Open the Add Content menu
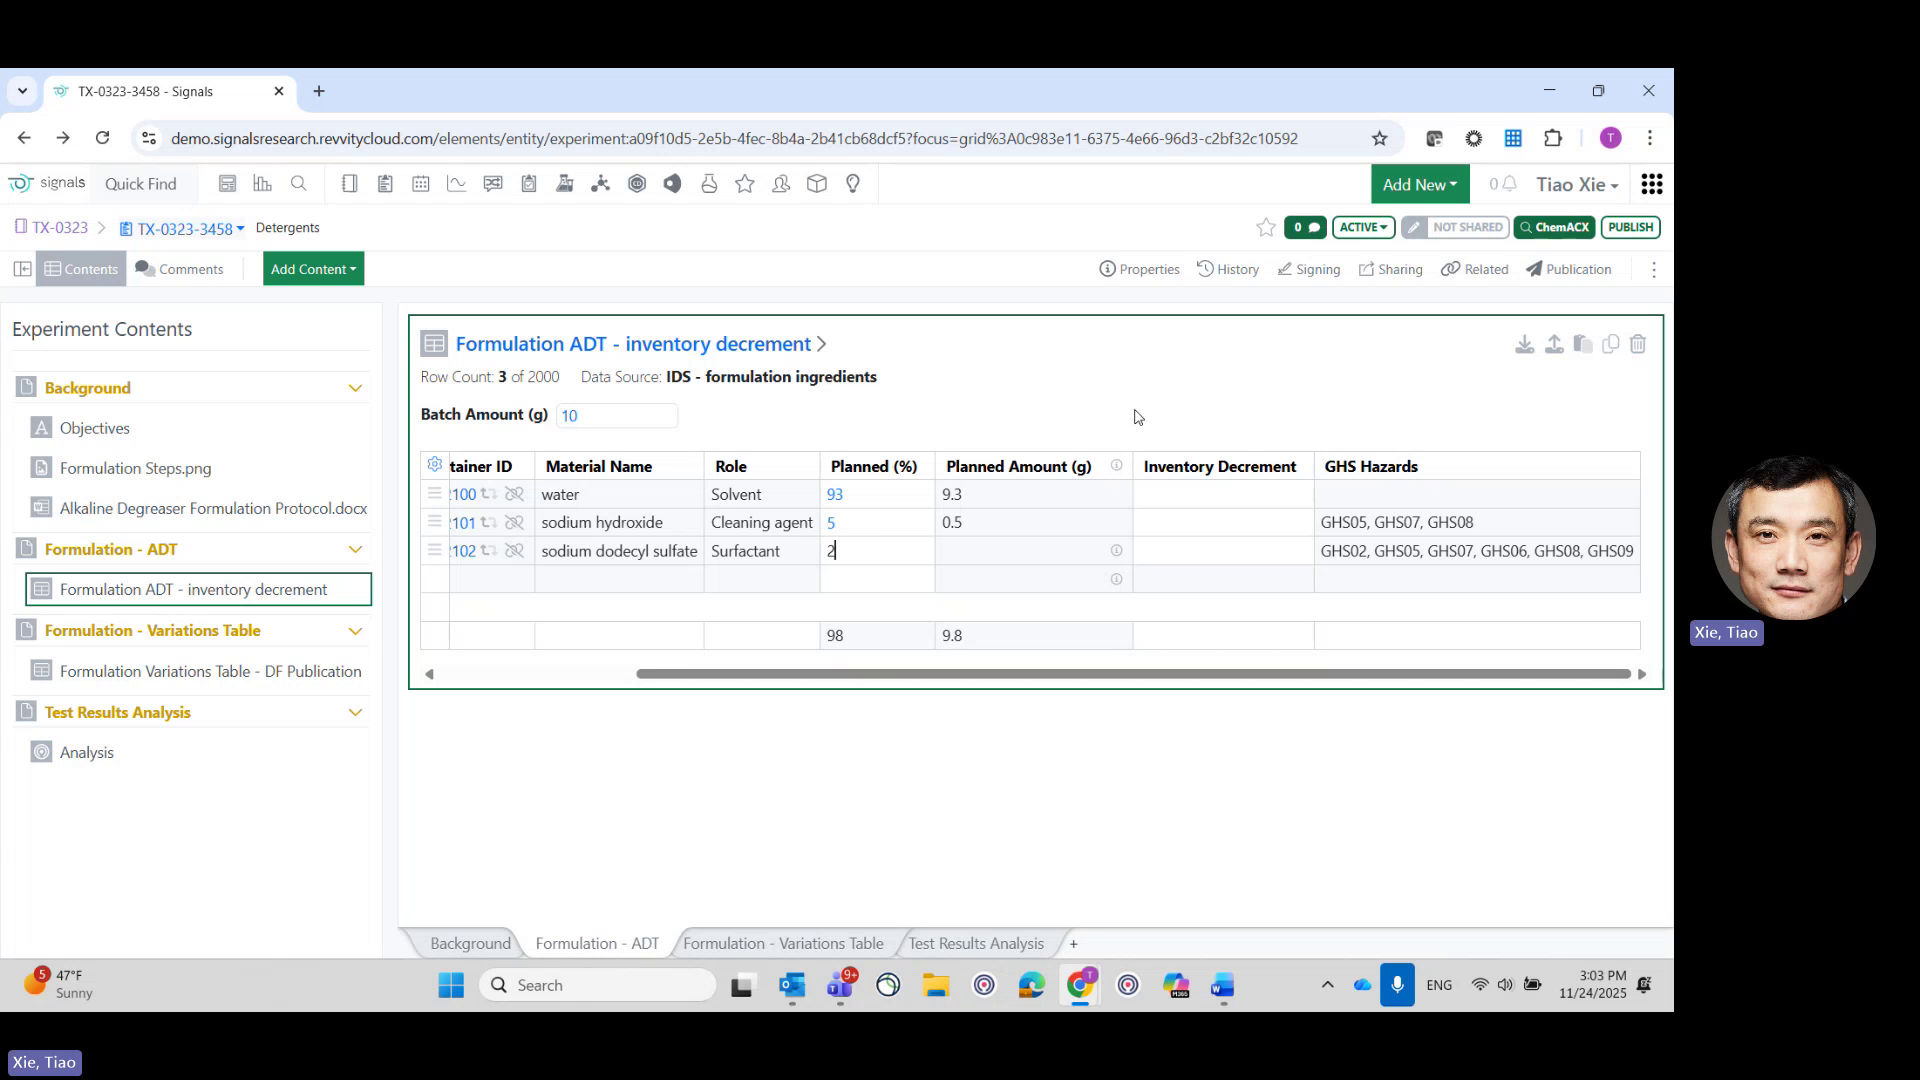The image size is (1920, 1080). click(313, 268)
